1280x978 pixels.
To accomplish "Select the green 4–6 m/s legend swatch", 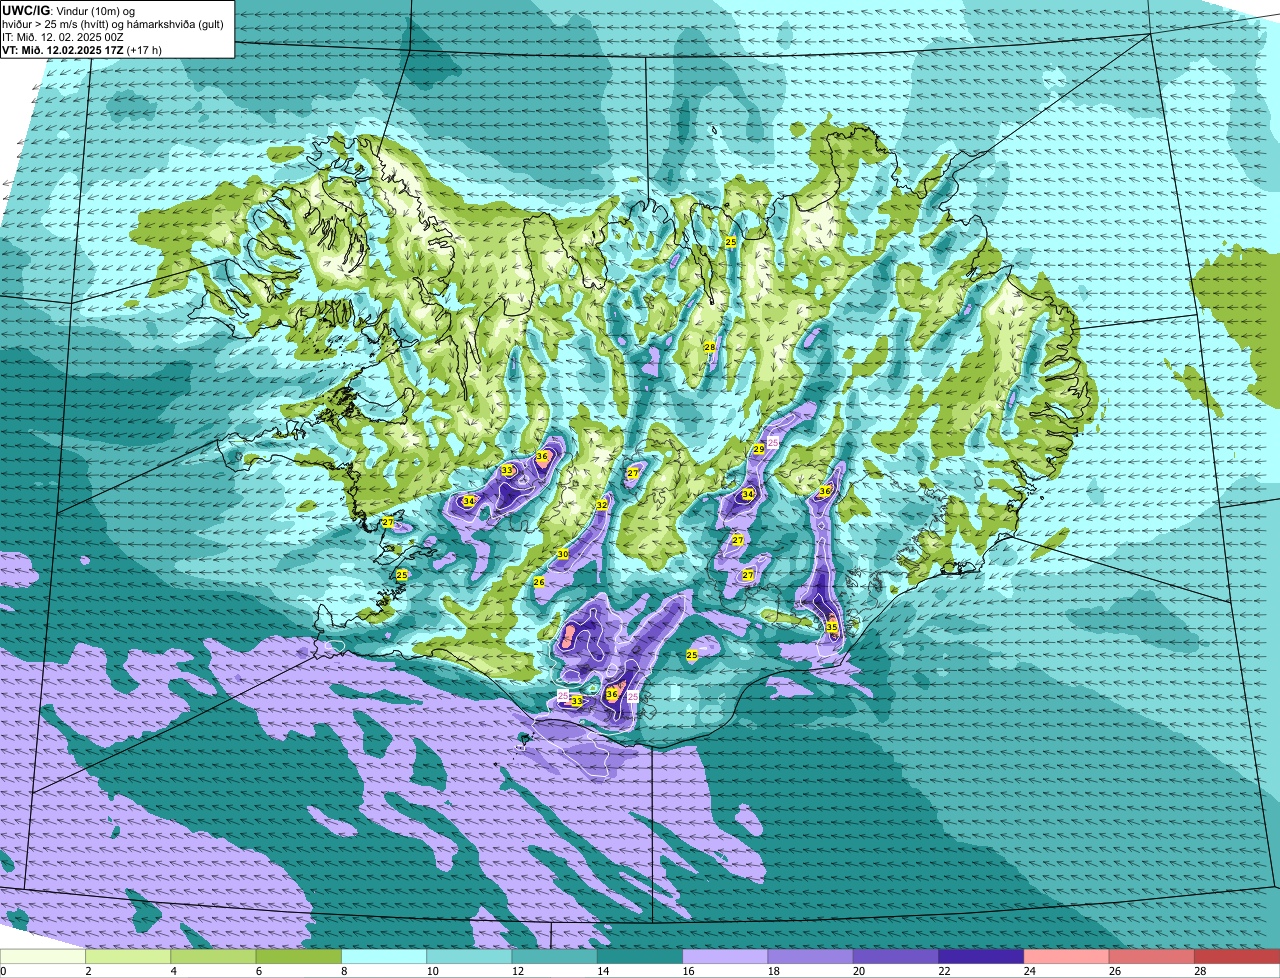I will (x=214, y=956).
